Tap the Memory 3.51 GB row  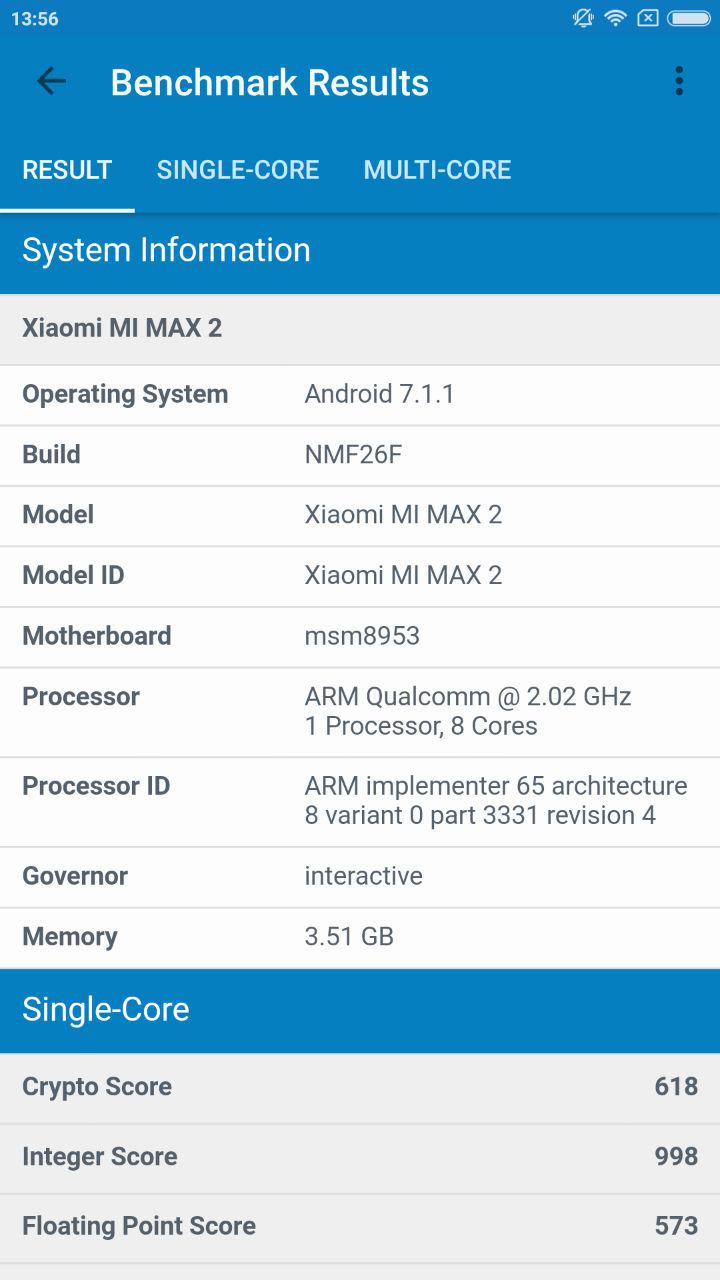[360, 937]
